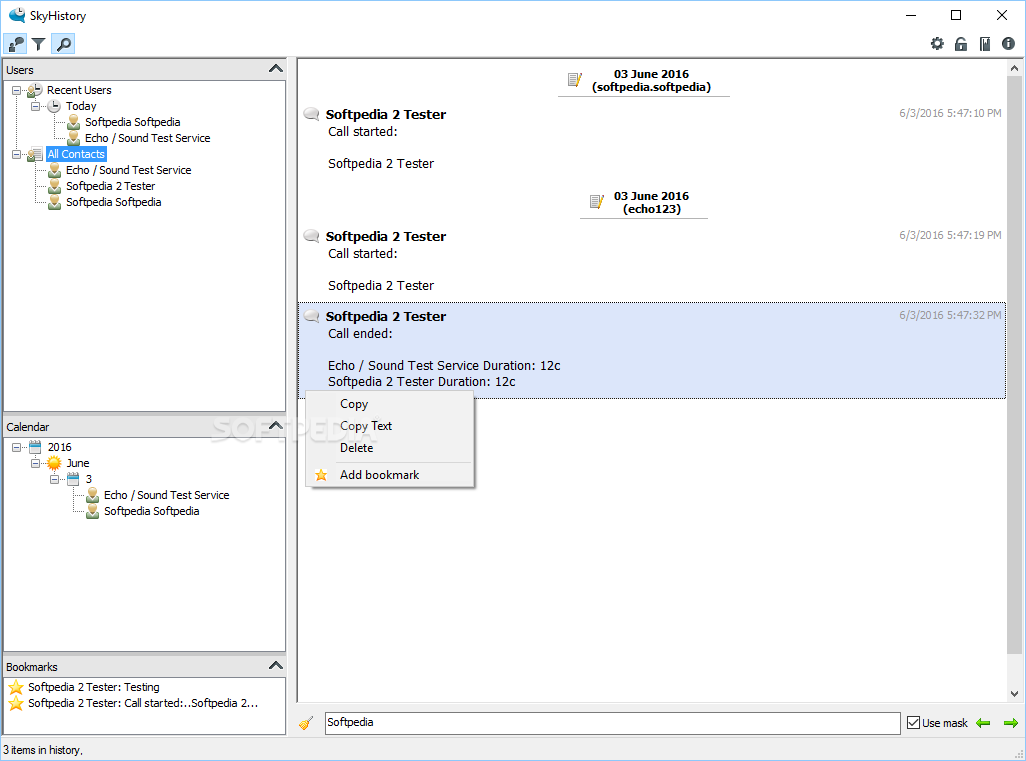
Task: Open settings gear icon
Action: [937, 44]
